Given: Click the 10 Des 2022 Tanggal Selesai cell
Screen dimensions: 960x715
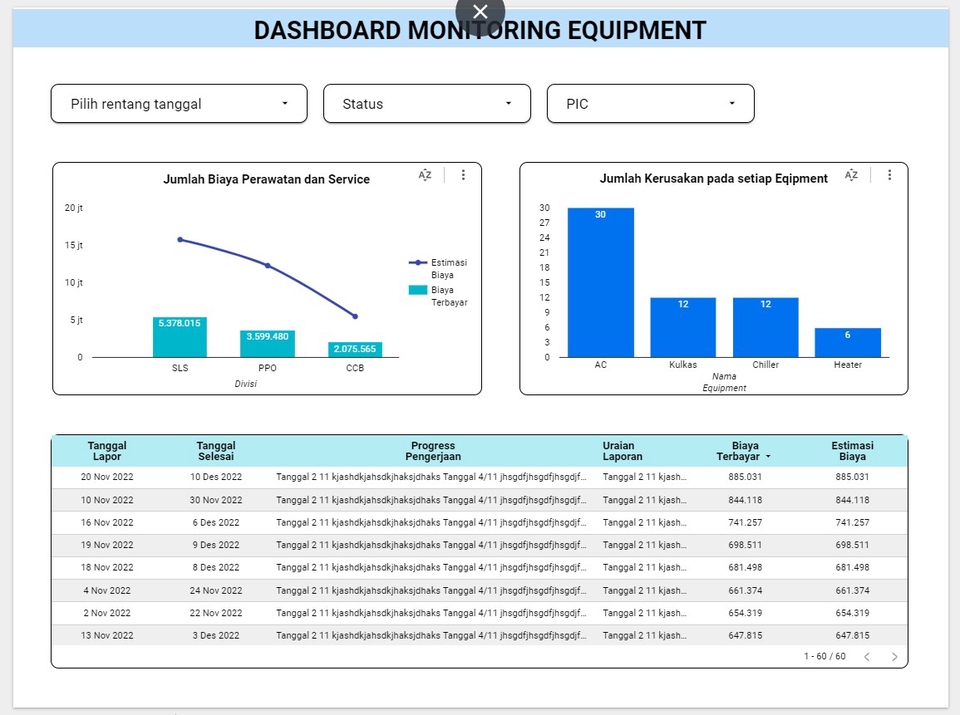Looking at the screenshot, I should pos(216,477).
